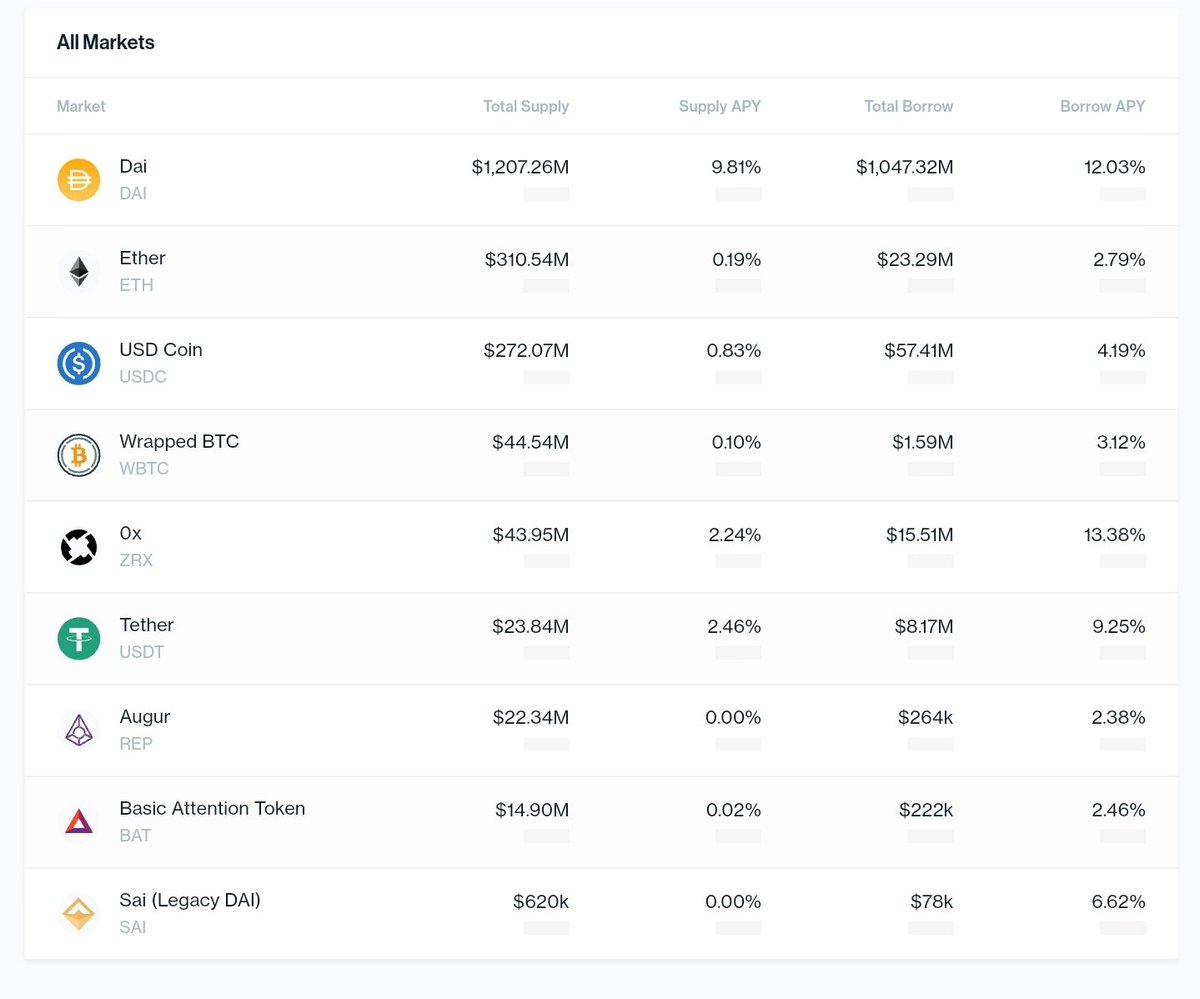Click the Augur REP logo

coord(78,730)
